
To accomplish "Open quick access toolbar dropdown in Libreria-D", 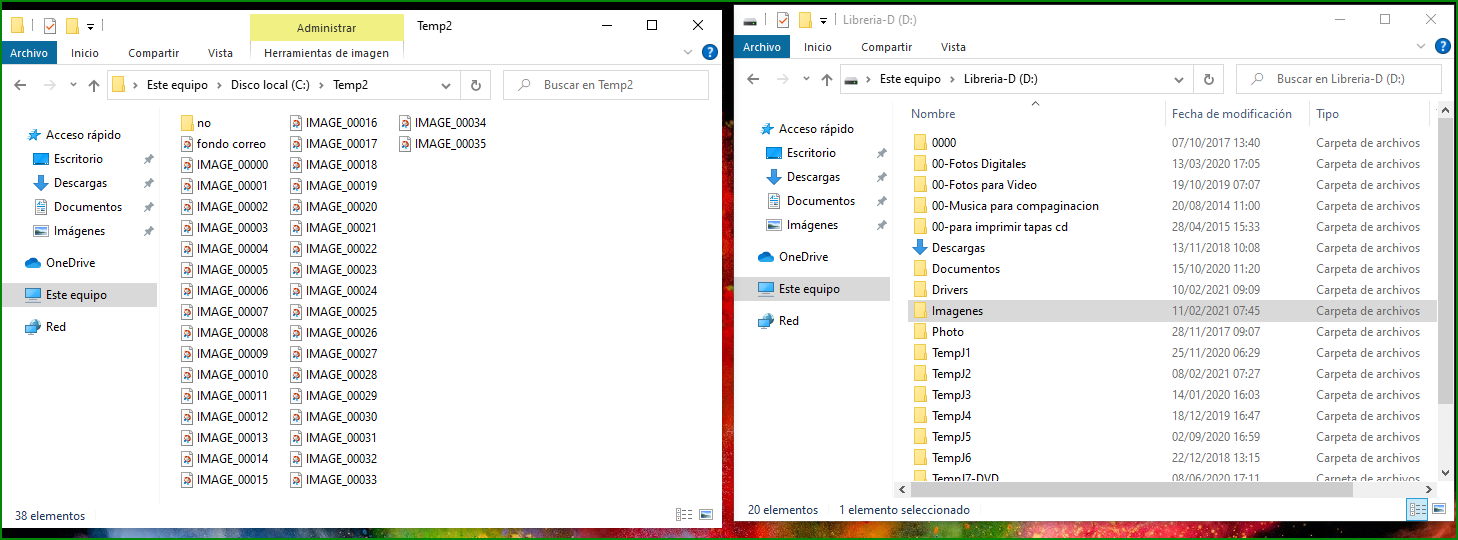I will [x=824, y=20].
